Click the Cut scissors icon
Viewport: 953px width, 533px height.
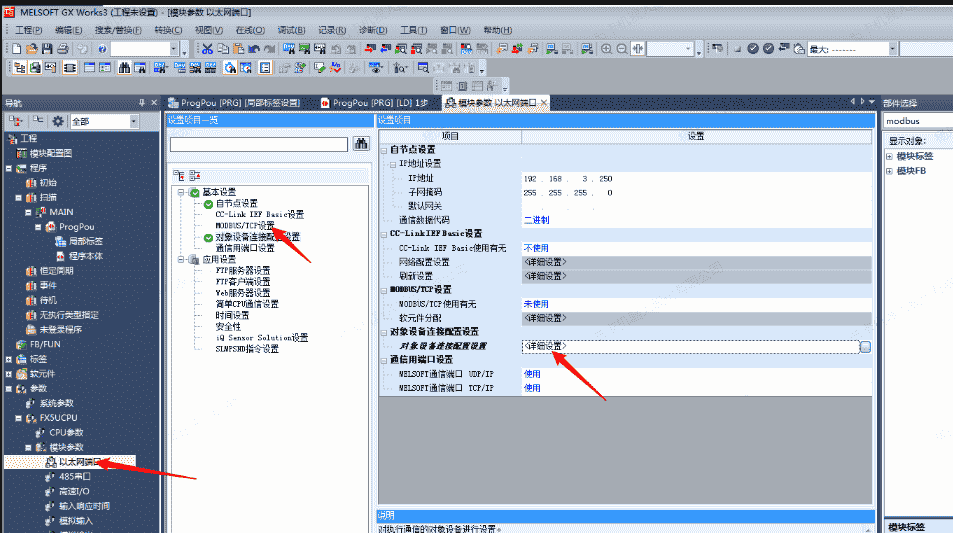[207, 48]
